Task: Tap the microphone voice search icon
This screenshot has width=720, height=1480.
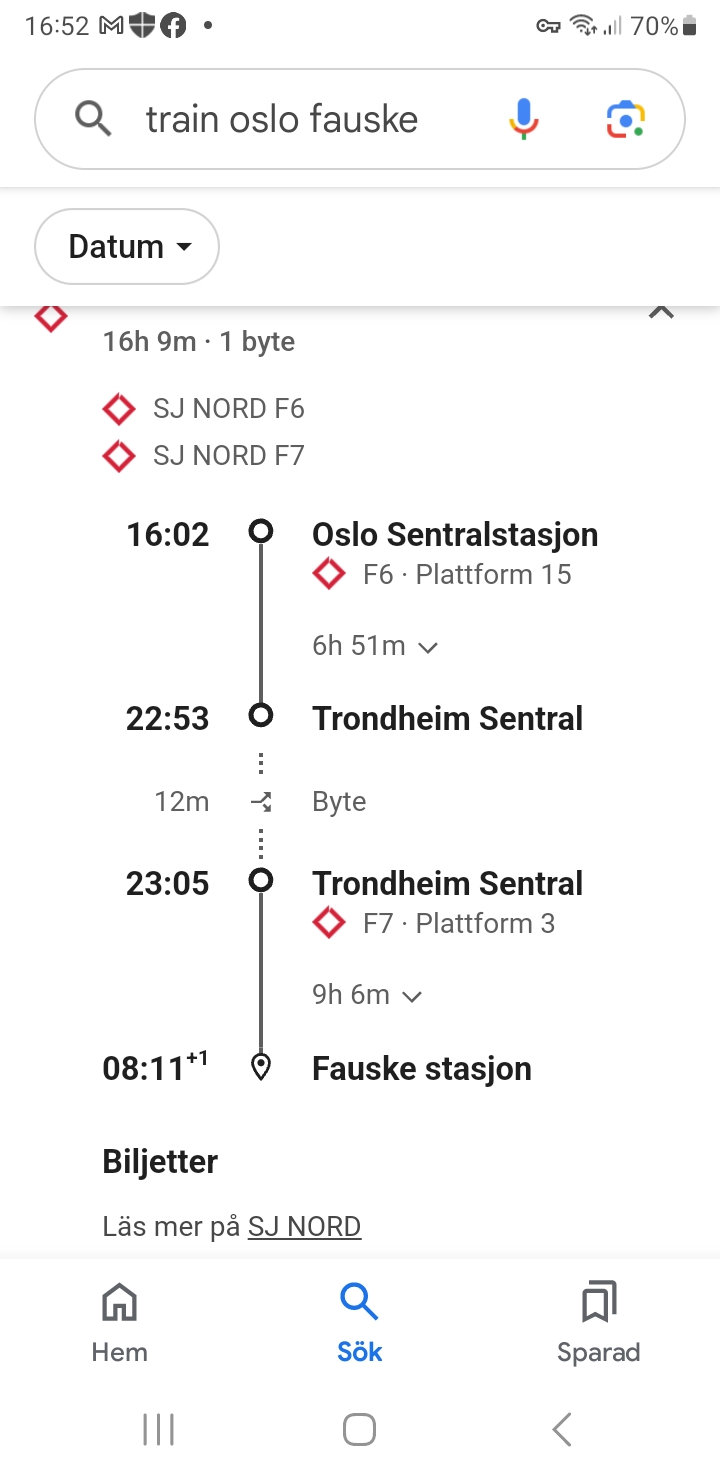Action: [x=523, y=120]
